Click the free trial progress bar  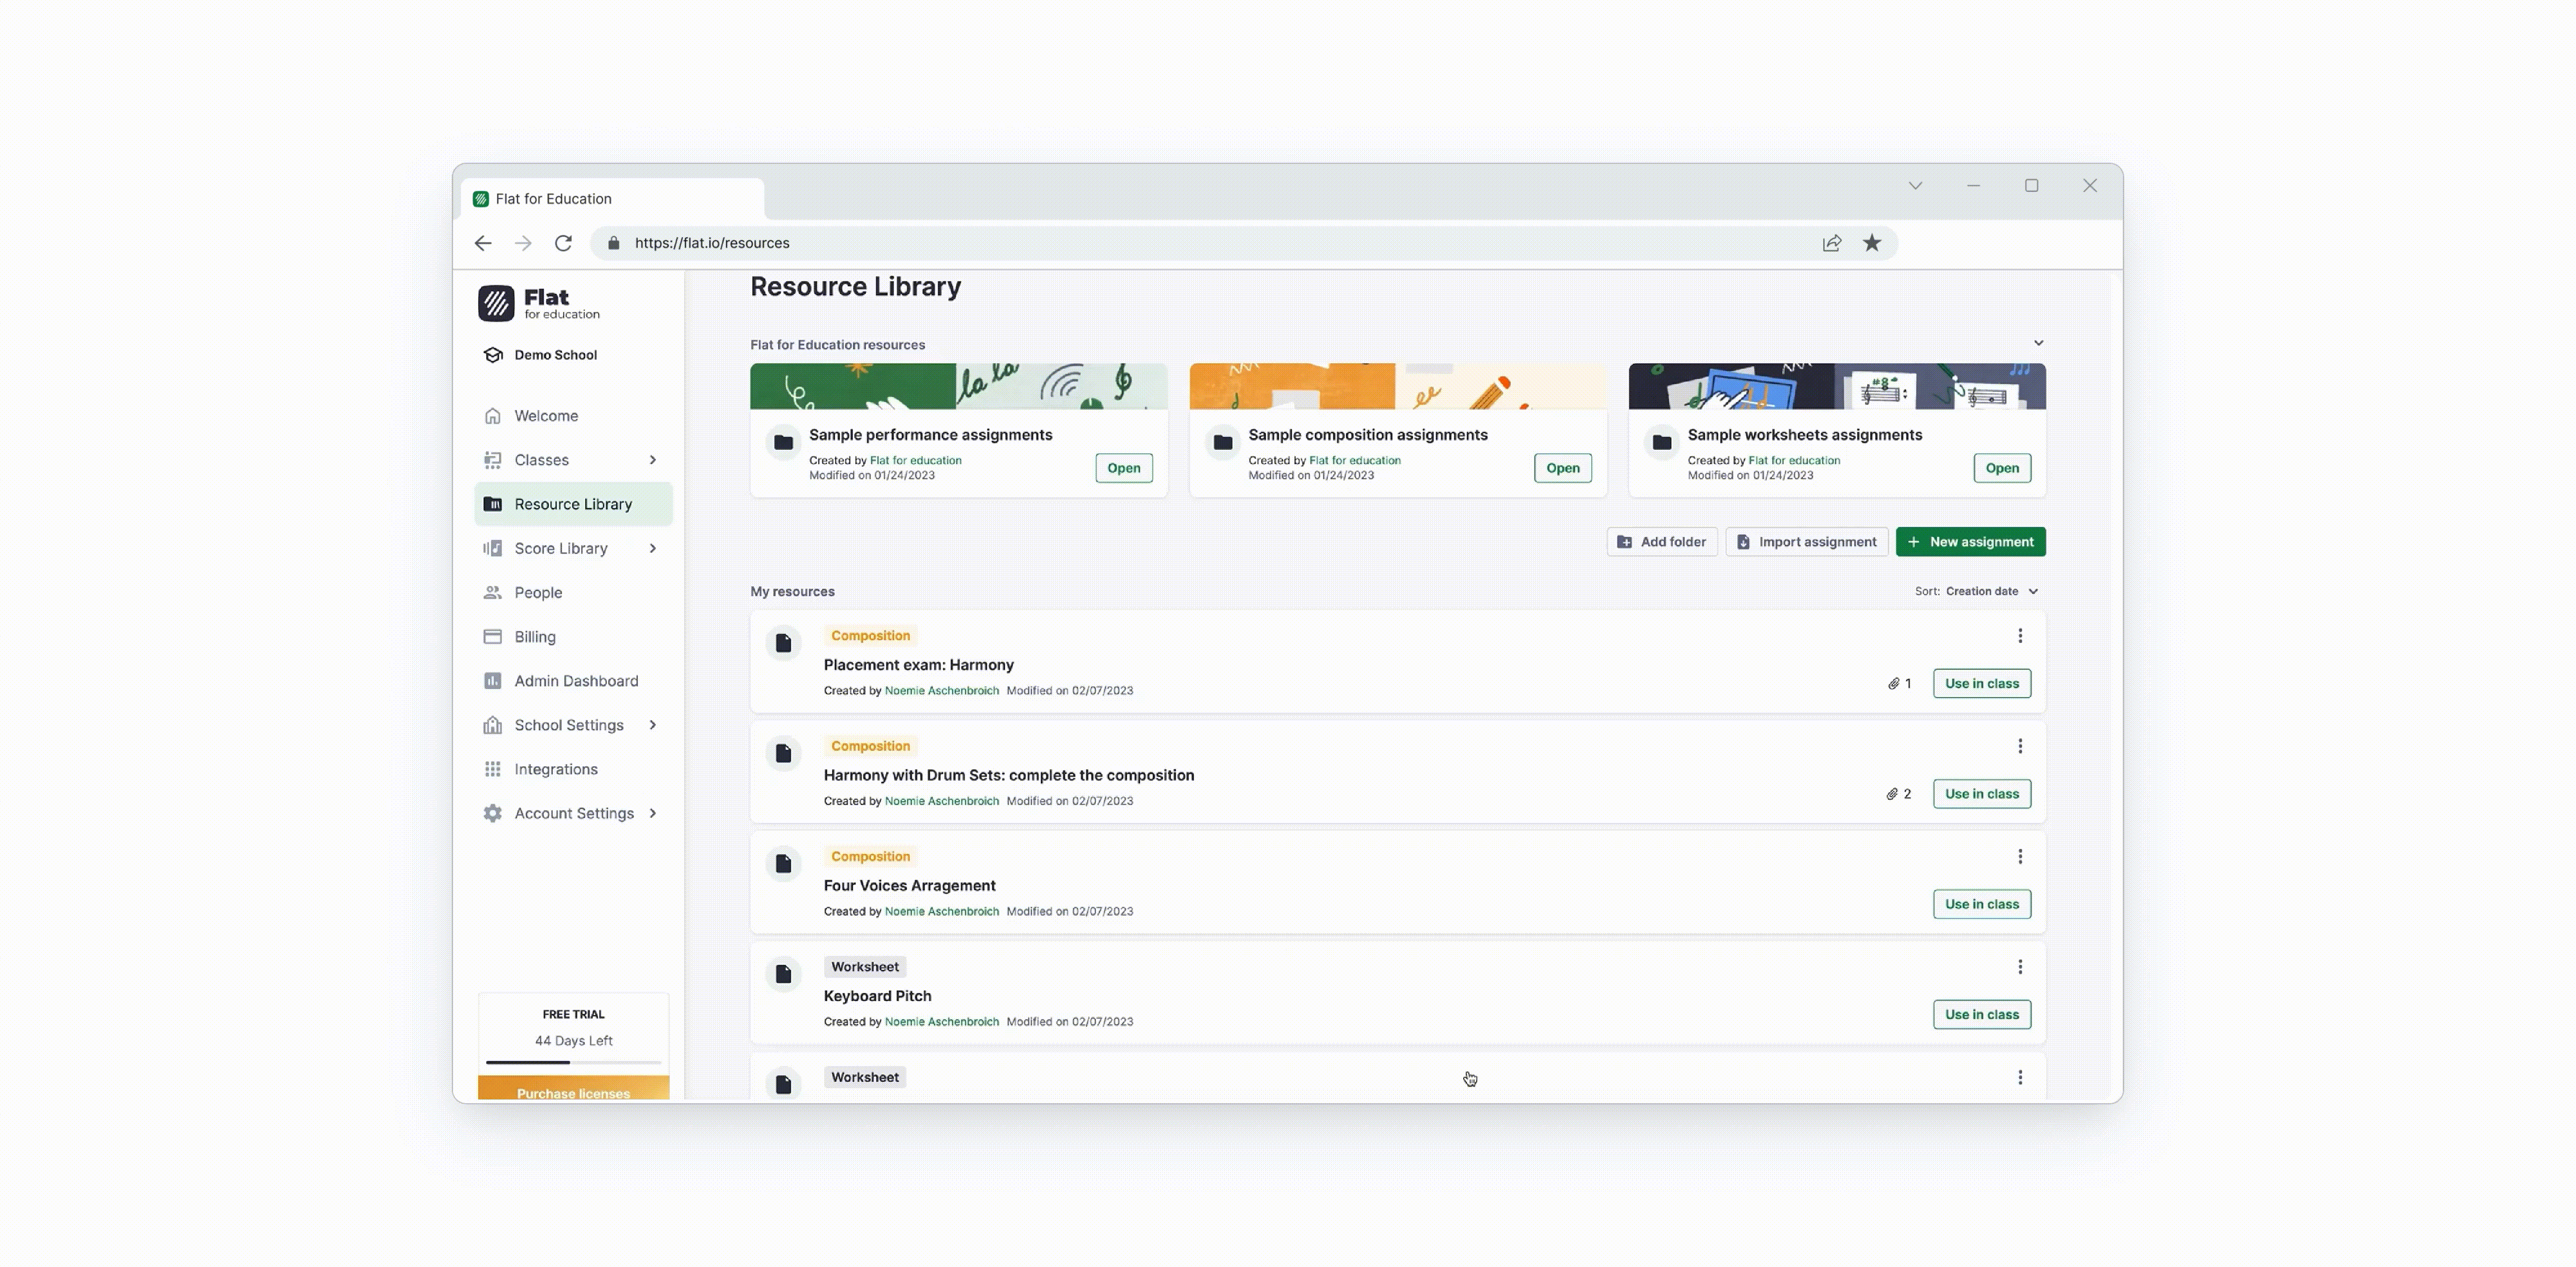(574, 1062)
